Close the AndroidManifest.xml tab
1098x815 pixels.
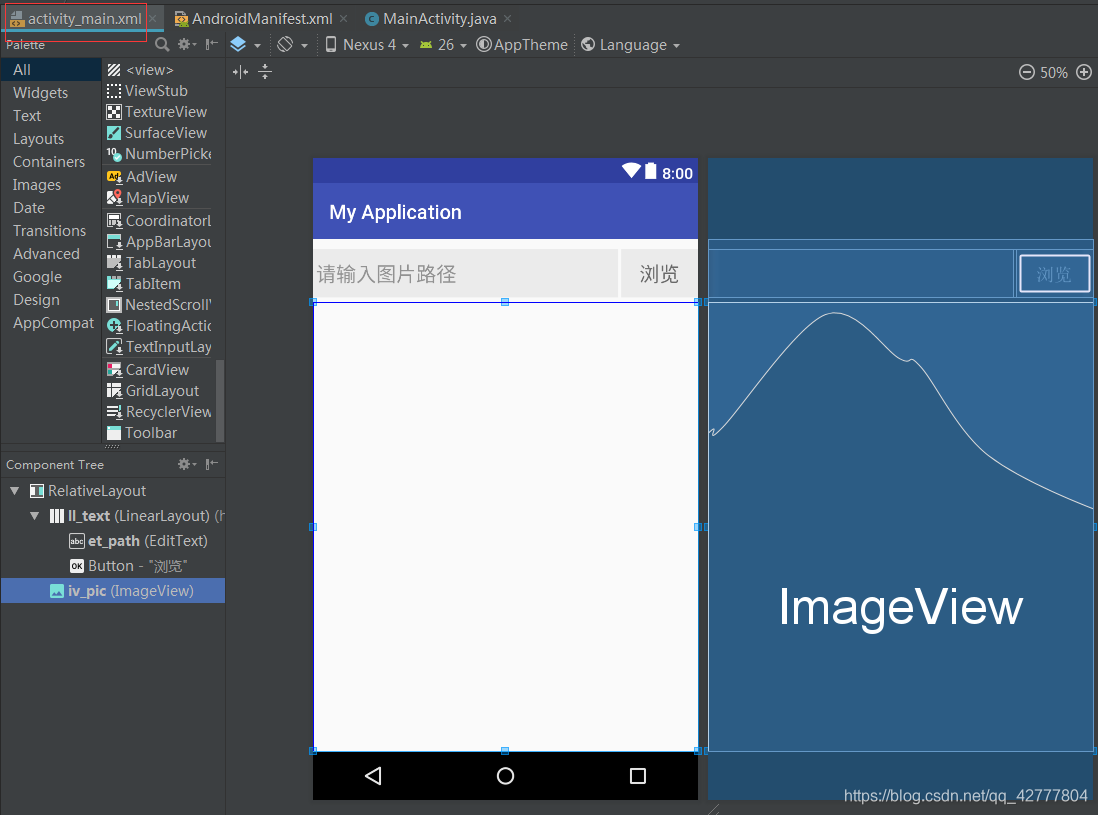[343, 19]
